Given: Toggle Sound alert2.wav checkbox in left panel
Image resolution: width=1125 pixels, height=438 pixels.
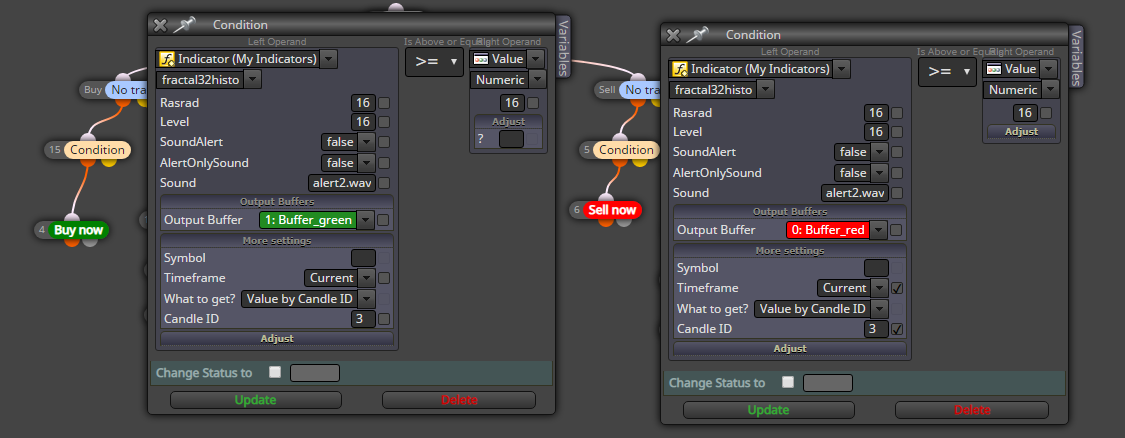Looking at the screenshot, I should click(384, 183).
